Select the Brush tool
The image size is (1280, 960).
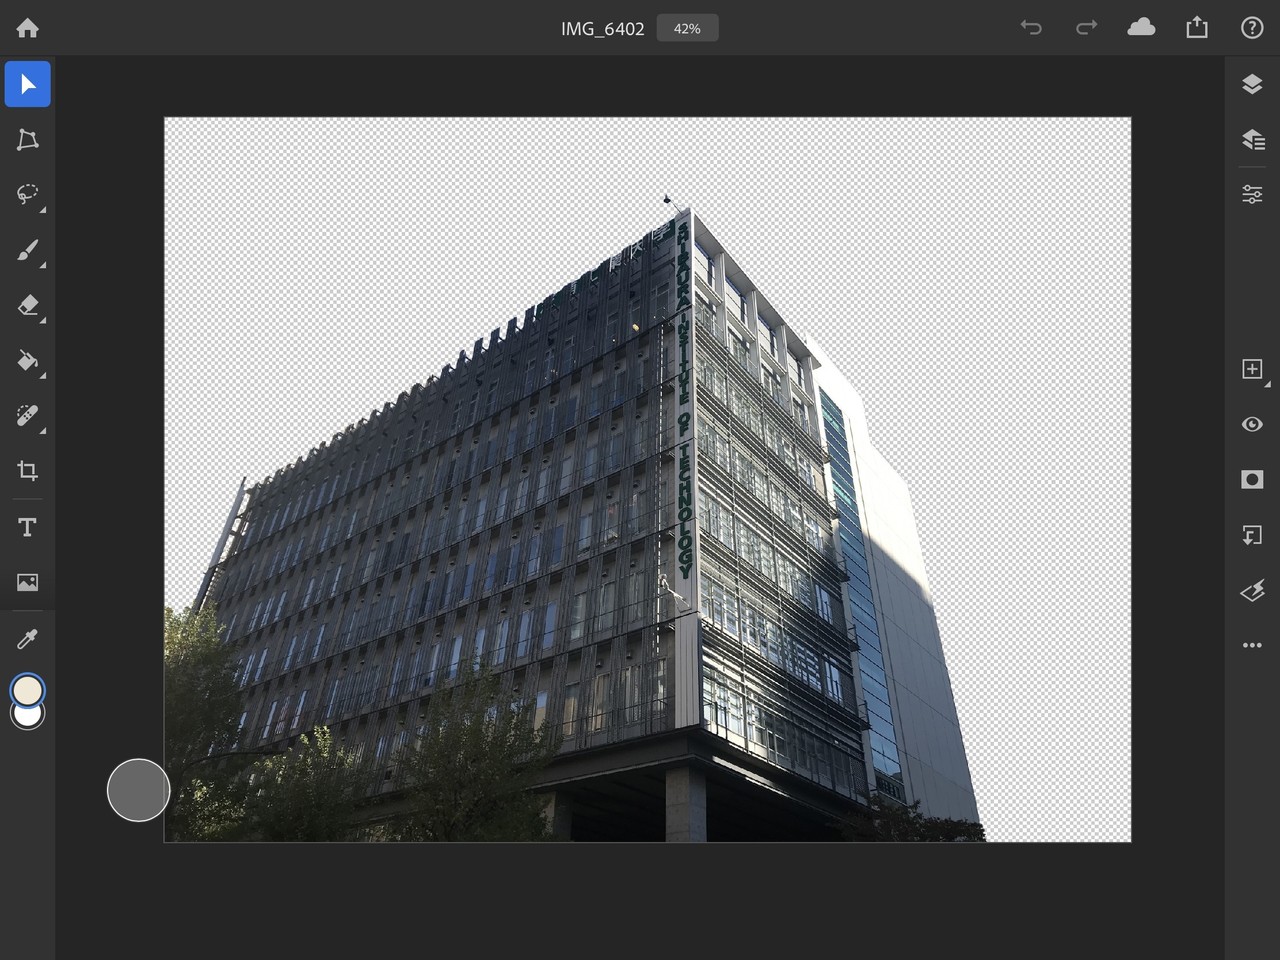(x=27, y=250)
